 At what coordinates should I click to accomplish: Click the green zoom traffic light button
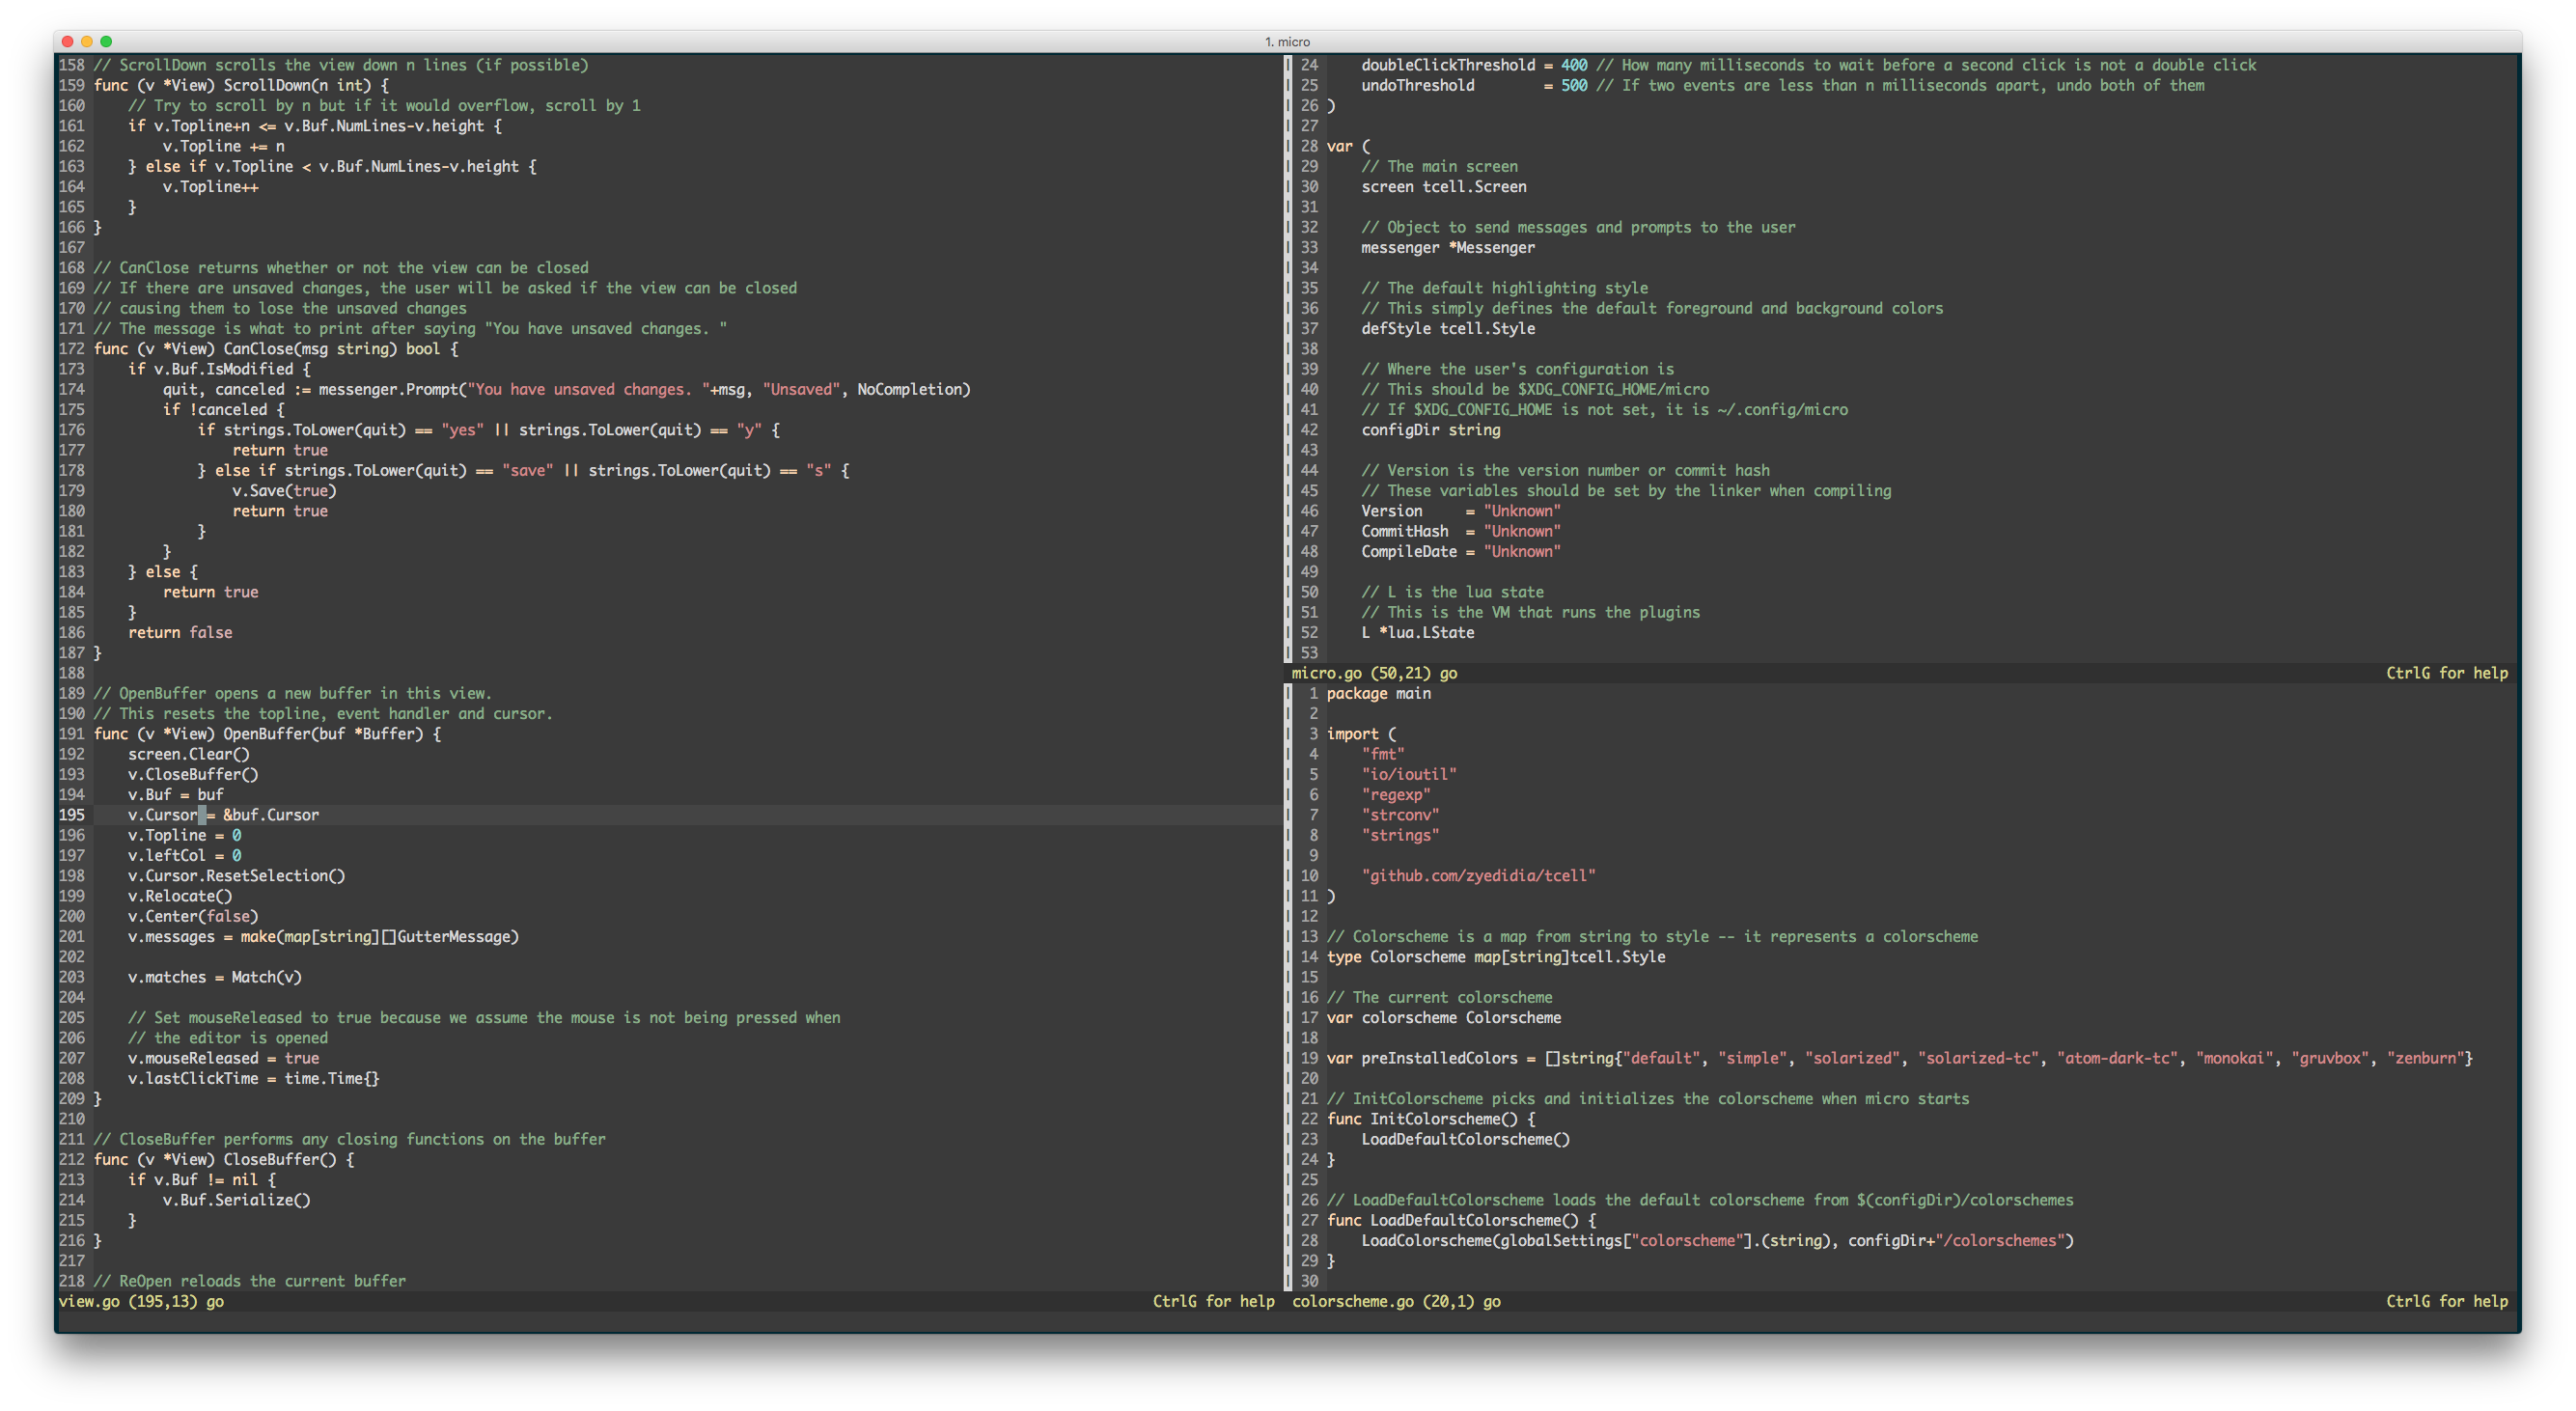pos(106,42)
